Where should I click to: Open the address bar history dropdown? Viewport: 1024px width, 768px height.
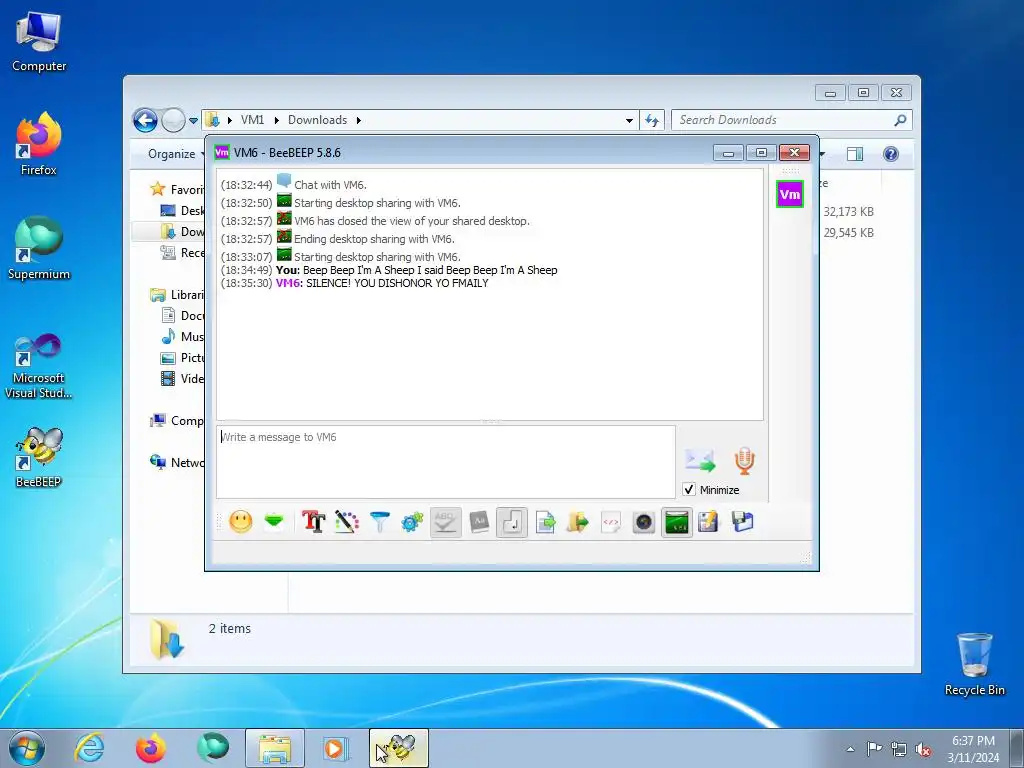(629, 120)
